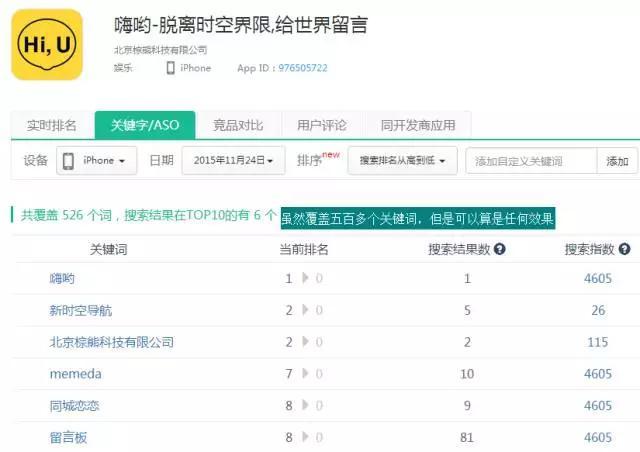
Task: Open the 新时空导航 keyword link
Action: point(81,310)
